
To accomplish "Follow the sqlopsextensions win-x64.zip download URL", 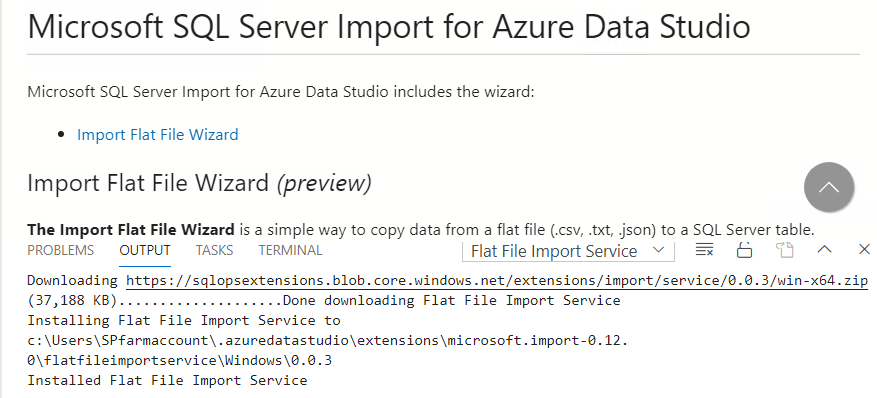I will 497,281.
